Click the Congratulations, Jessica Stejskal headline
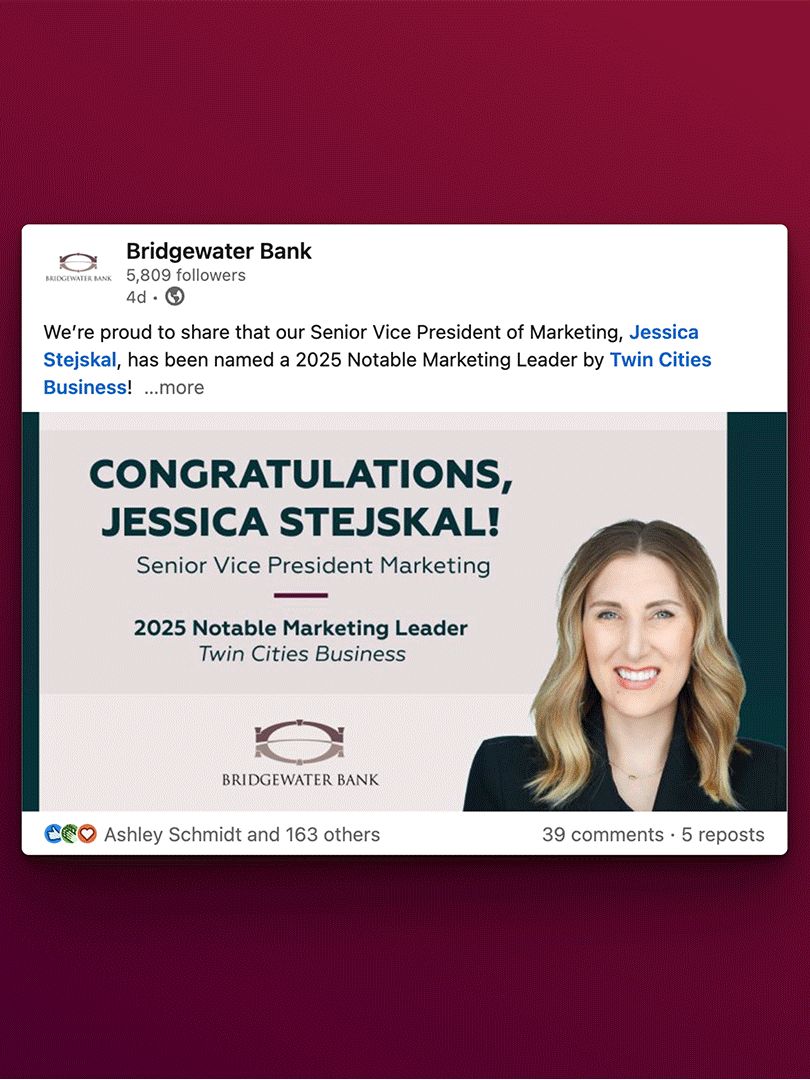810x1080 pixels. (301, 497)
